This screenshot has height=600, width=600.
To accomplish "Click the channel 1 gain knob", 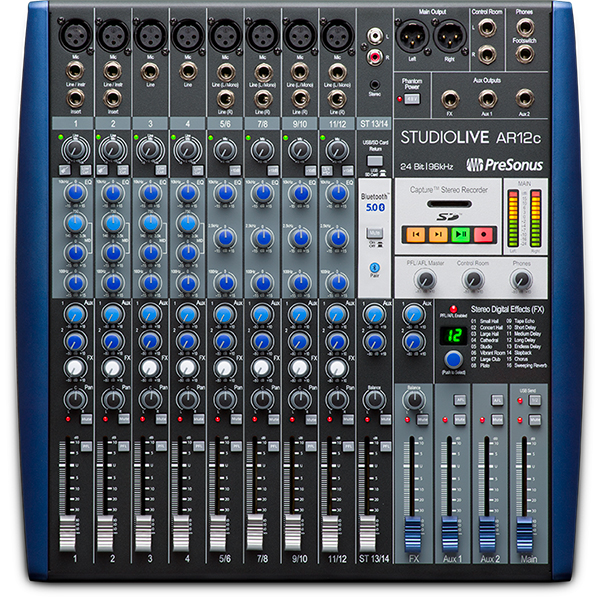I will tap(75, 150).
